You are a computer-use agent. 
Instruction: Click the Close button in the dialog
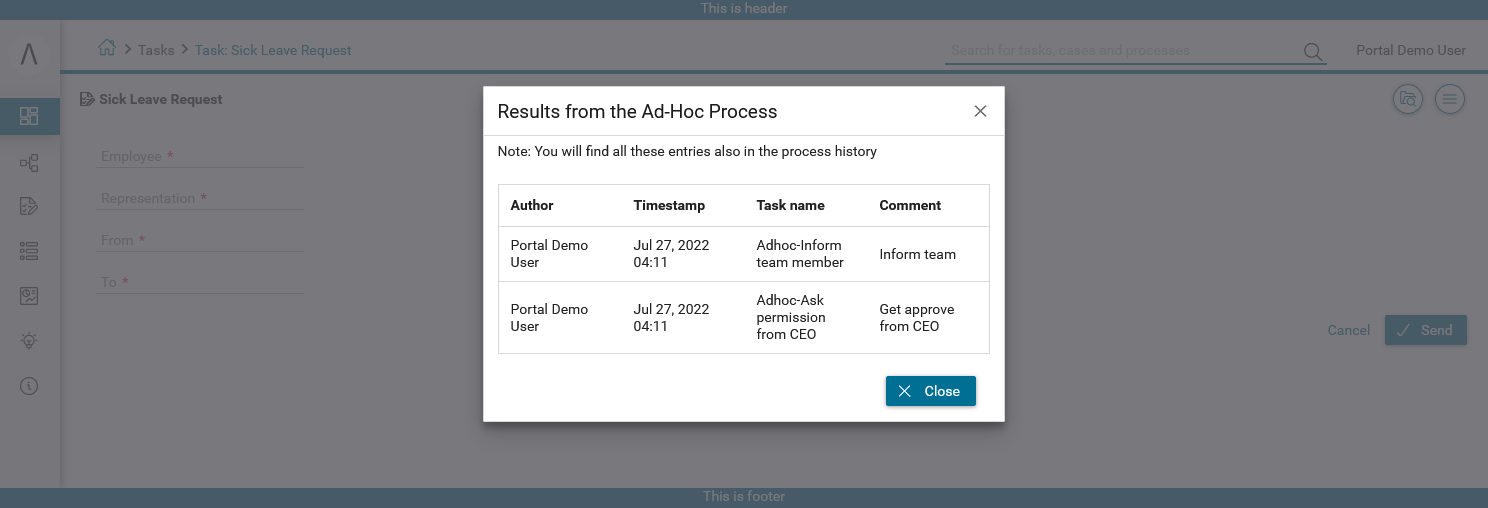click(x=930, y=391)
